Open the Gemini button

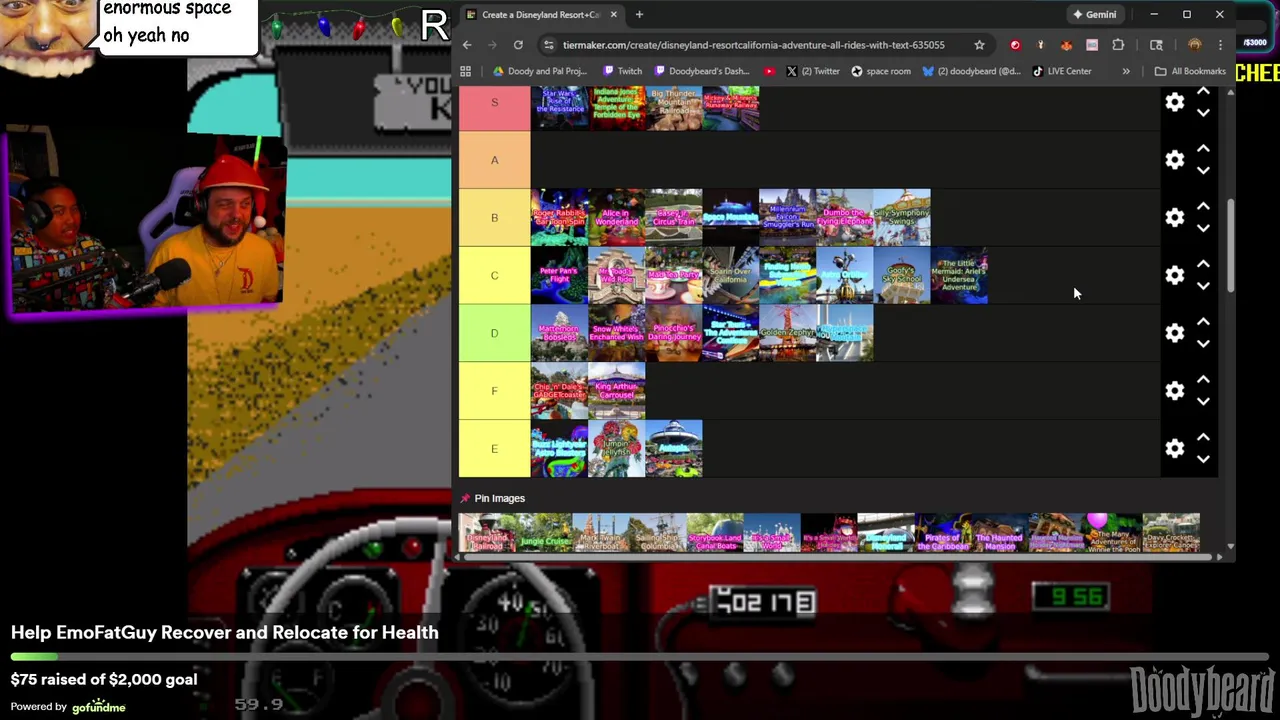[x=1094, y=14]
